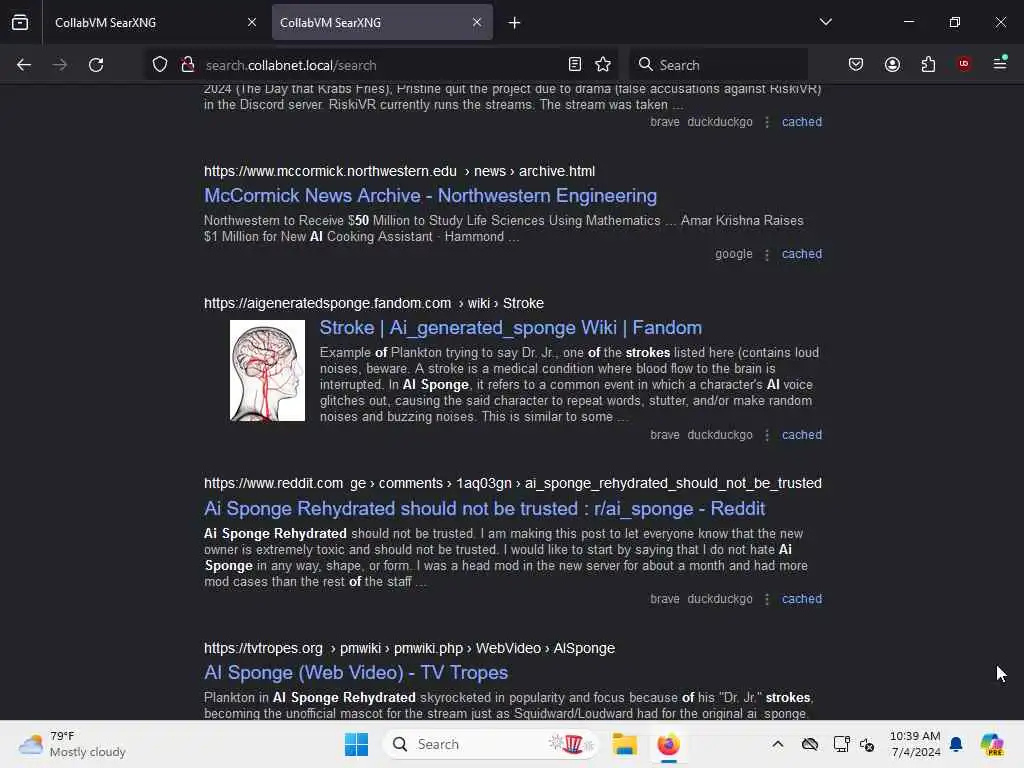The width and height of the screenshot is (1024, 768).
Task: Click duckduckgo label on the Reddit result
Action: pos(720,599)
